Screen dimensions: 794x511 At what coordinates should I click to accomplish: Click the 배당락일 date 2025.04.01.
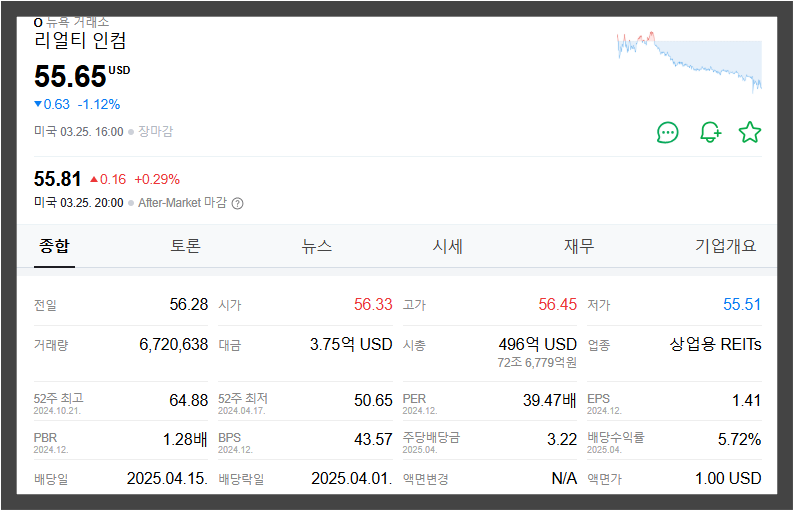352,479
